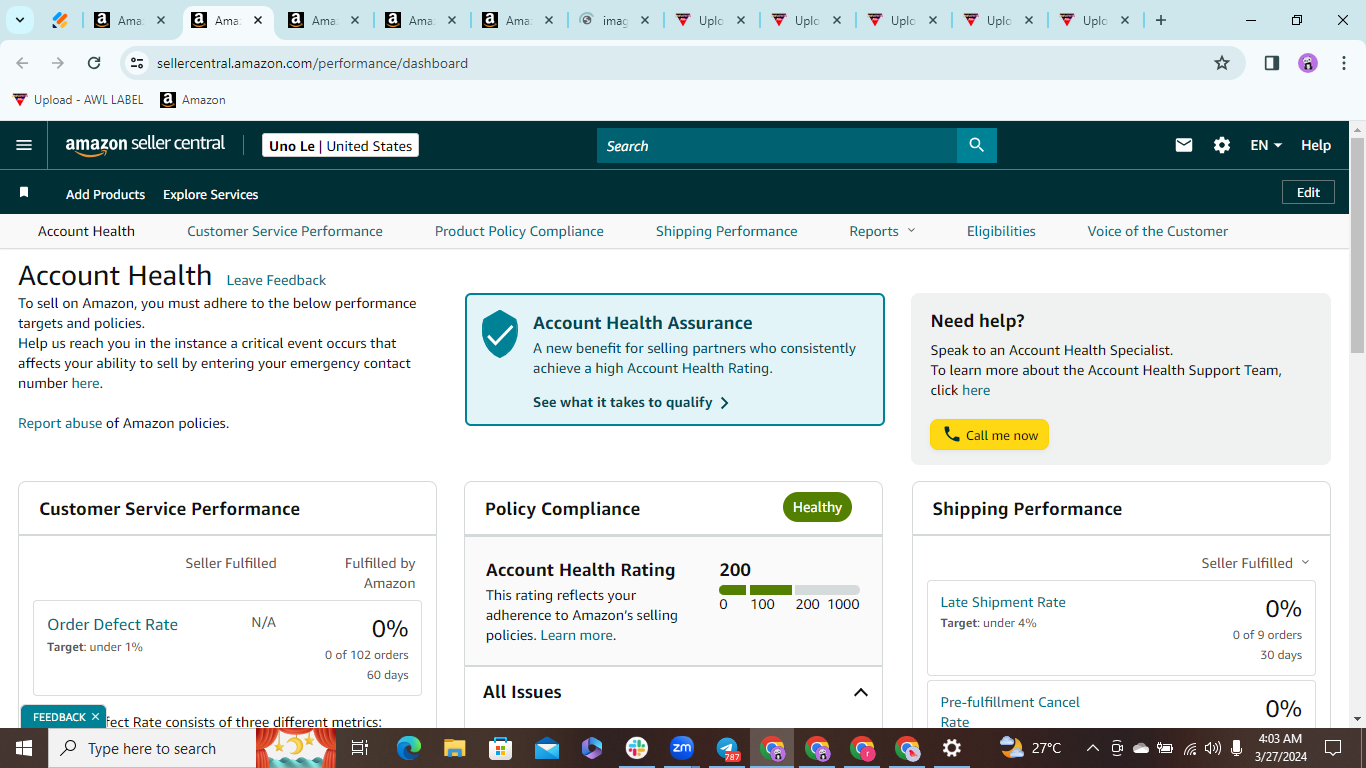Open the Mail app on taskbar
1366x768 pixels.
(x=546, y=748)
